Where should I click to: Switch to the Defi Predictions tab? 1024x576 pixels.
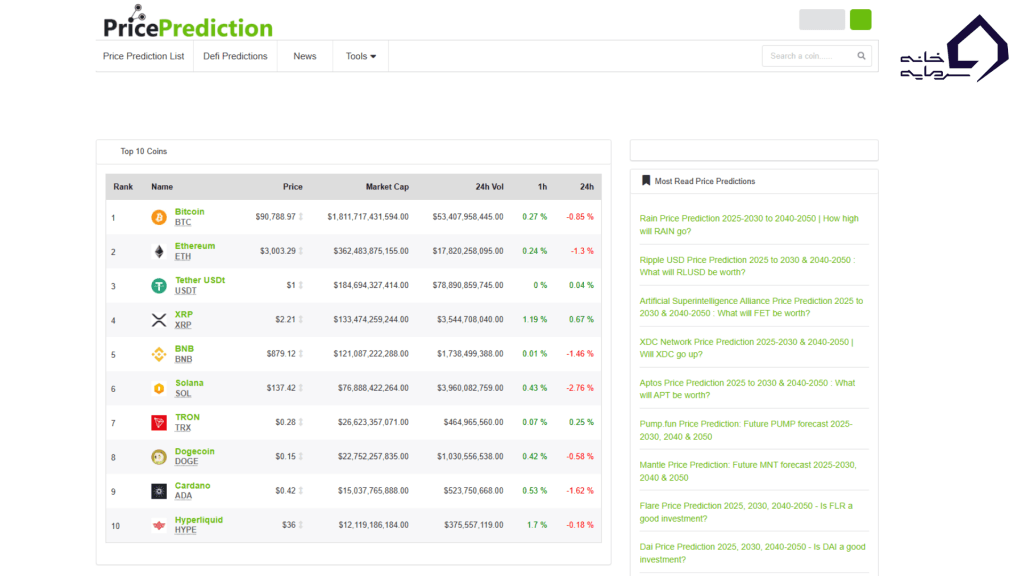[235, 56]
